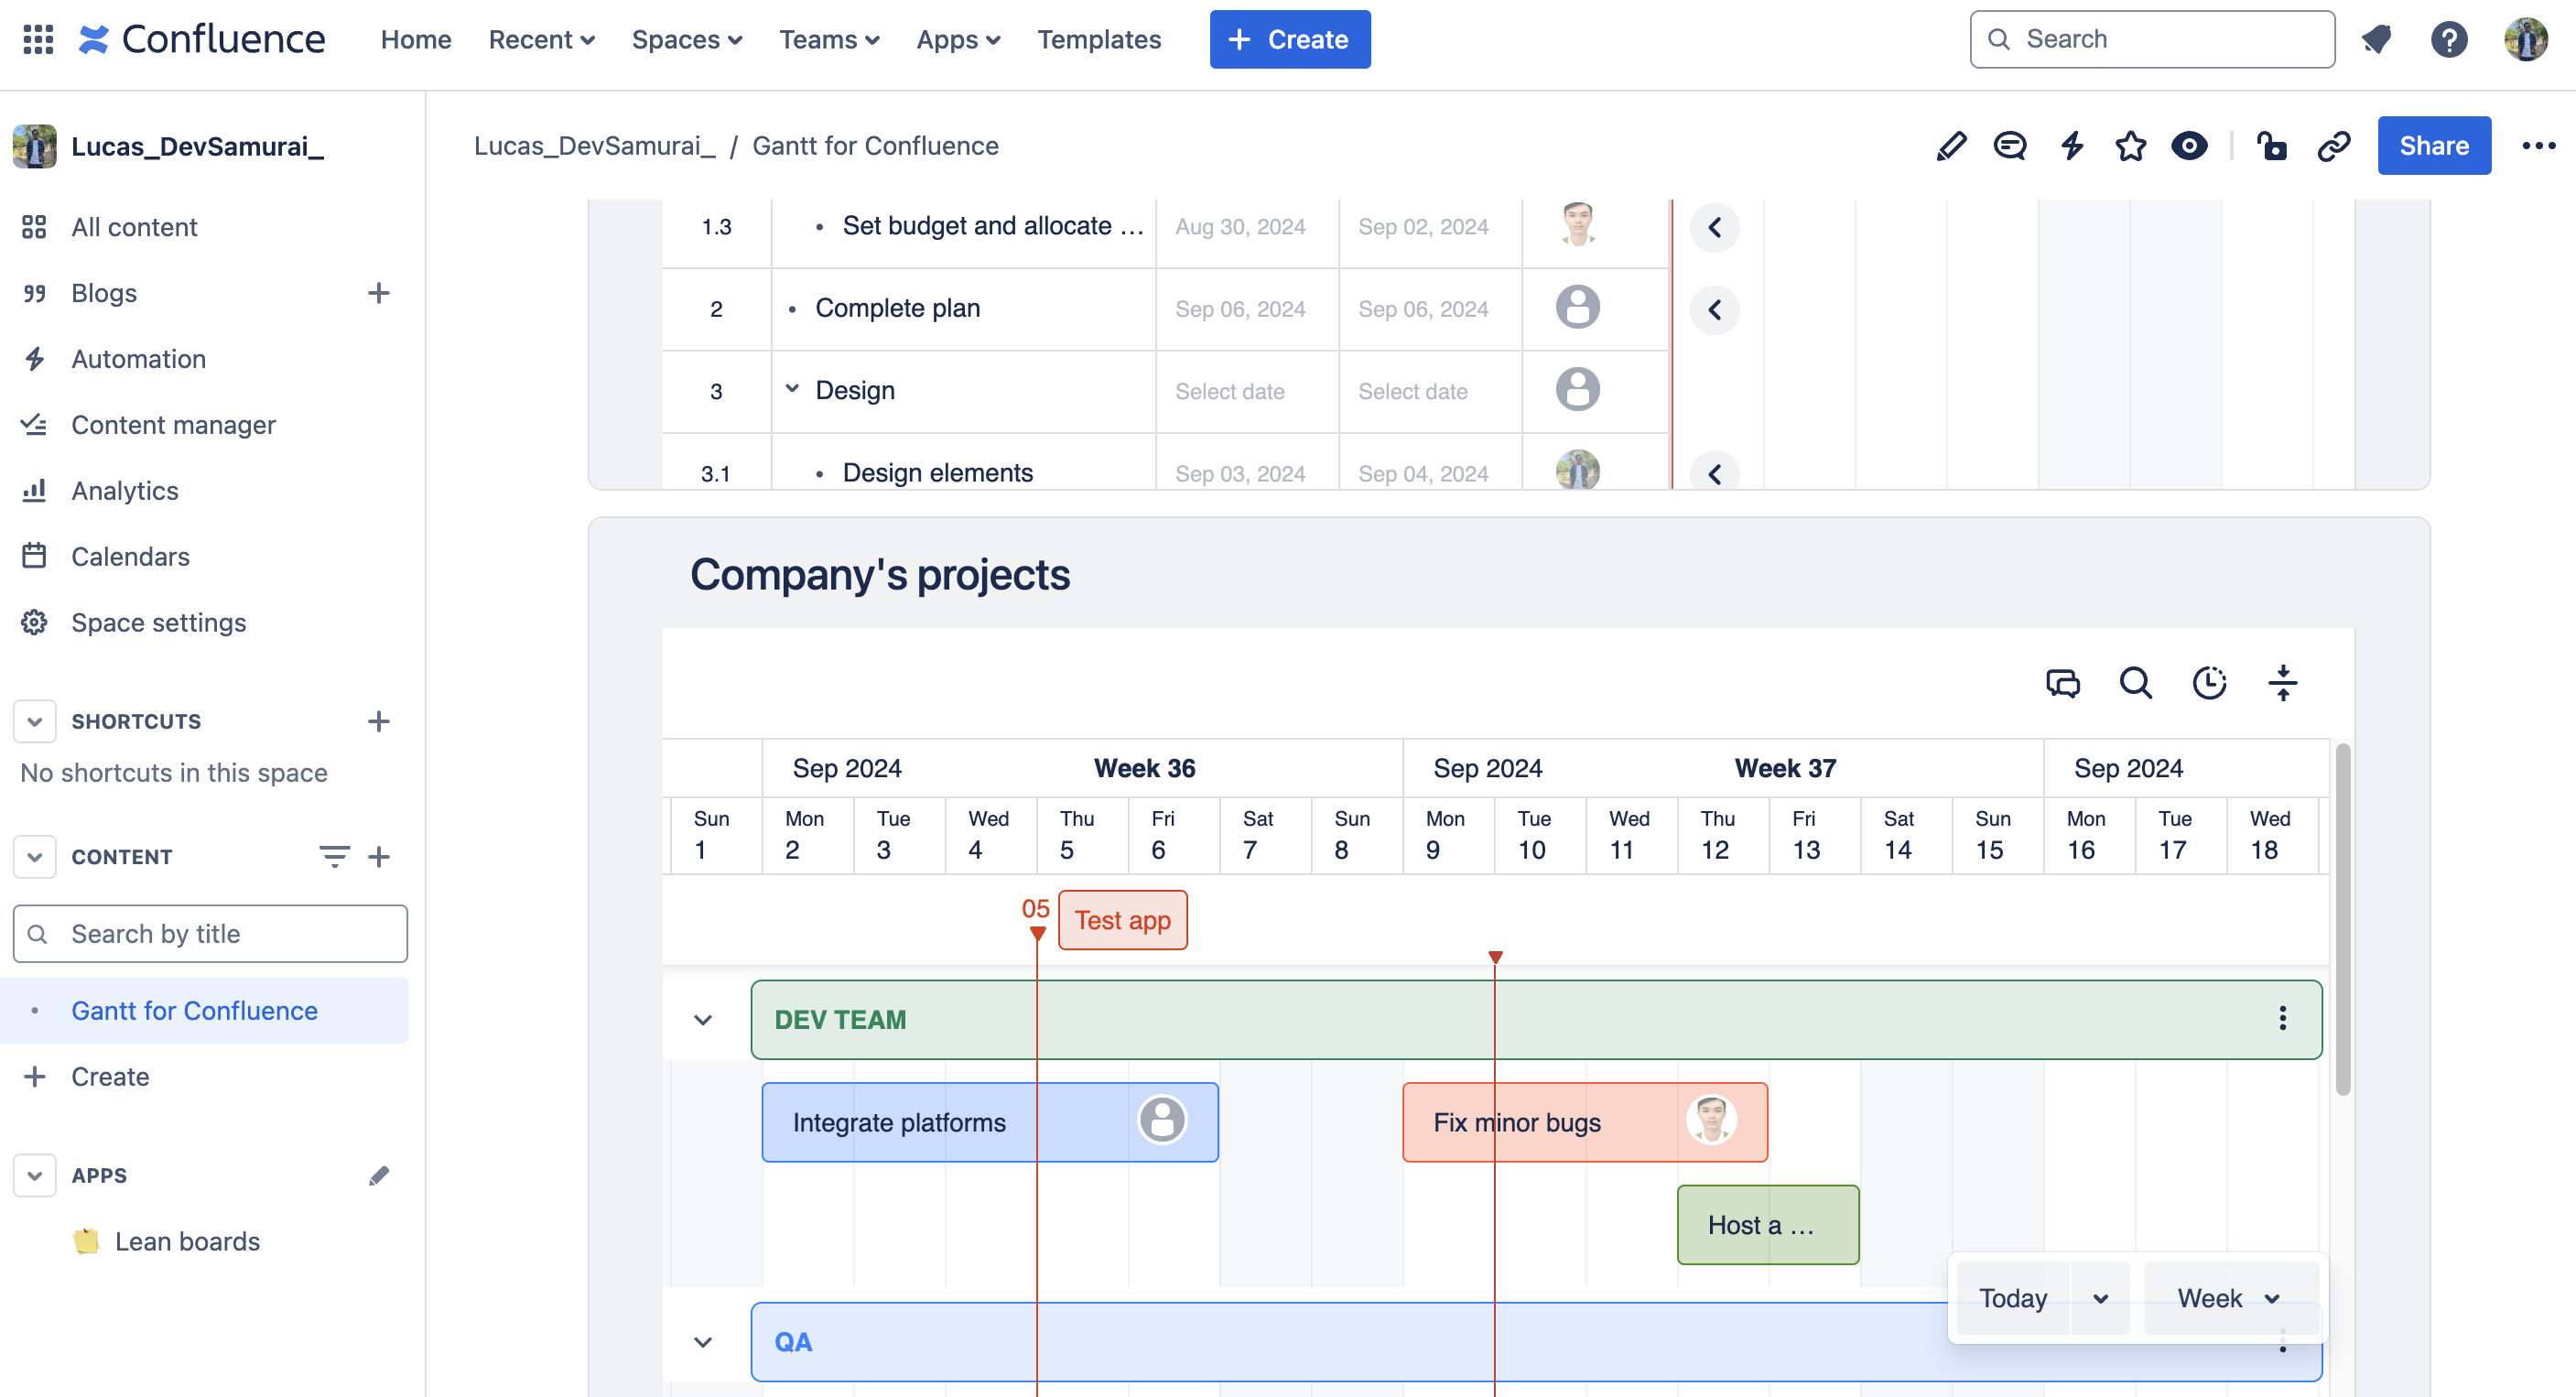Click the blue Share button

point(2433,146)
